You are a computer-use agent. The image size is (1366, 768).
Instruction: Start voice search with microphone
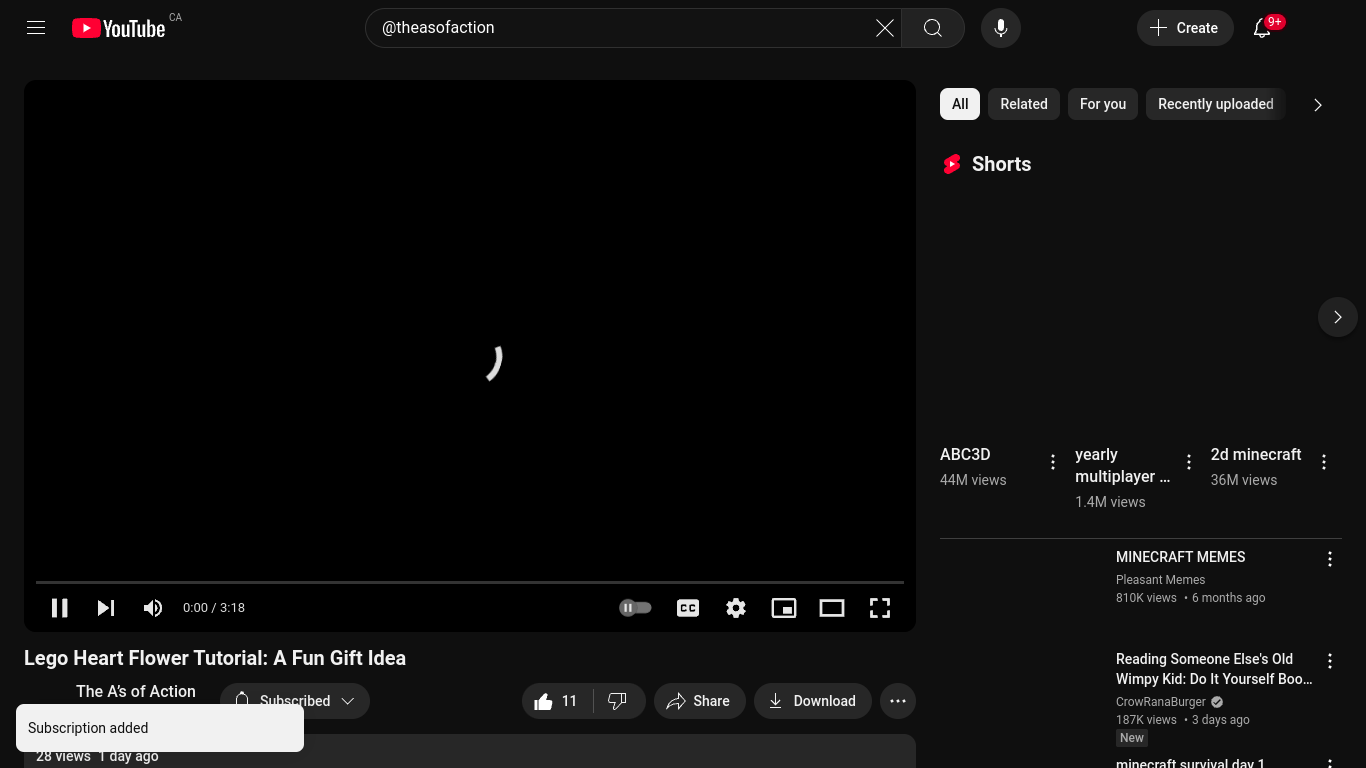point(1001,28)
